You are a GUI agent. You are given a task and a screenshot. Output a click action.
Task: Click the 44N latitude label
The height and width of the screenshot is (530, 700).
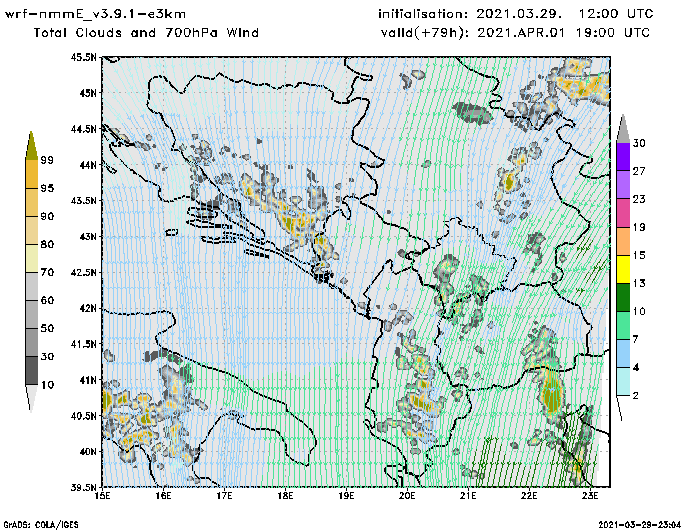[88, 165]
